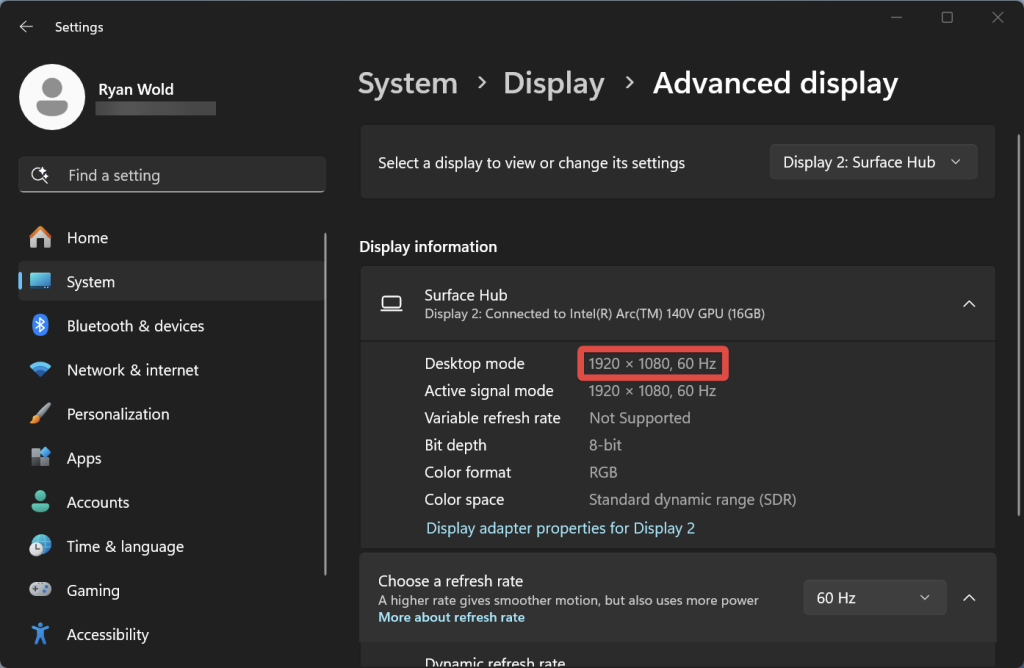Click the Variable refresh rate label
This screenshot has height=668, width=1024.
492,418
